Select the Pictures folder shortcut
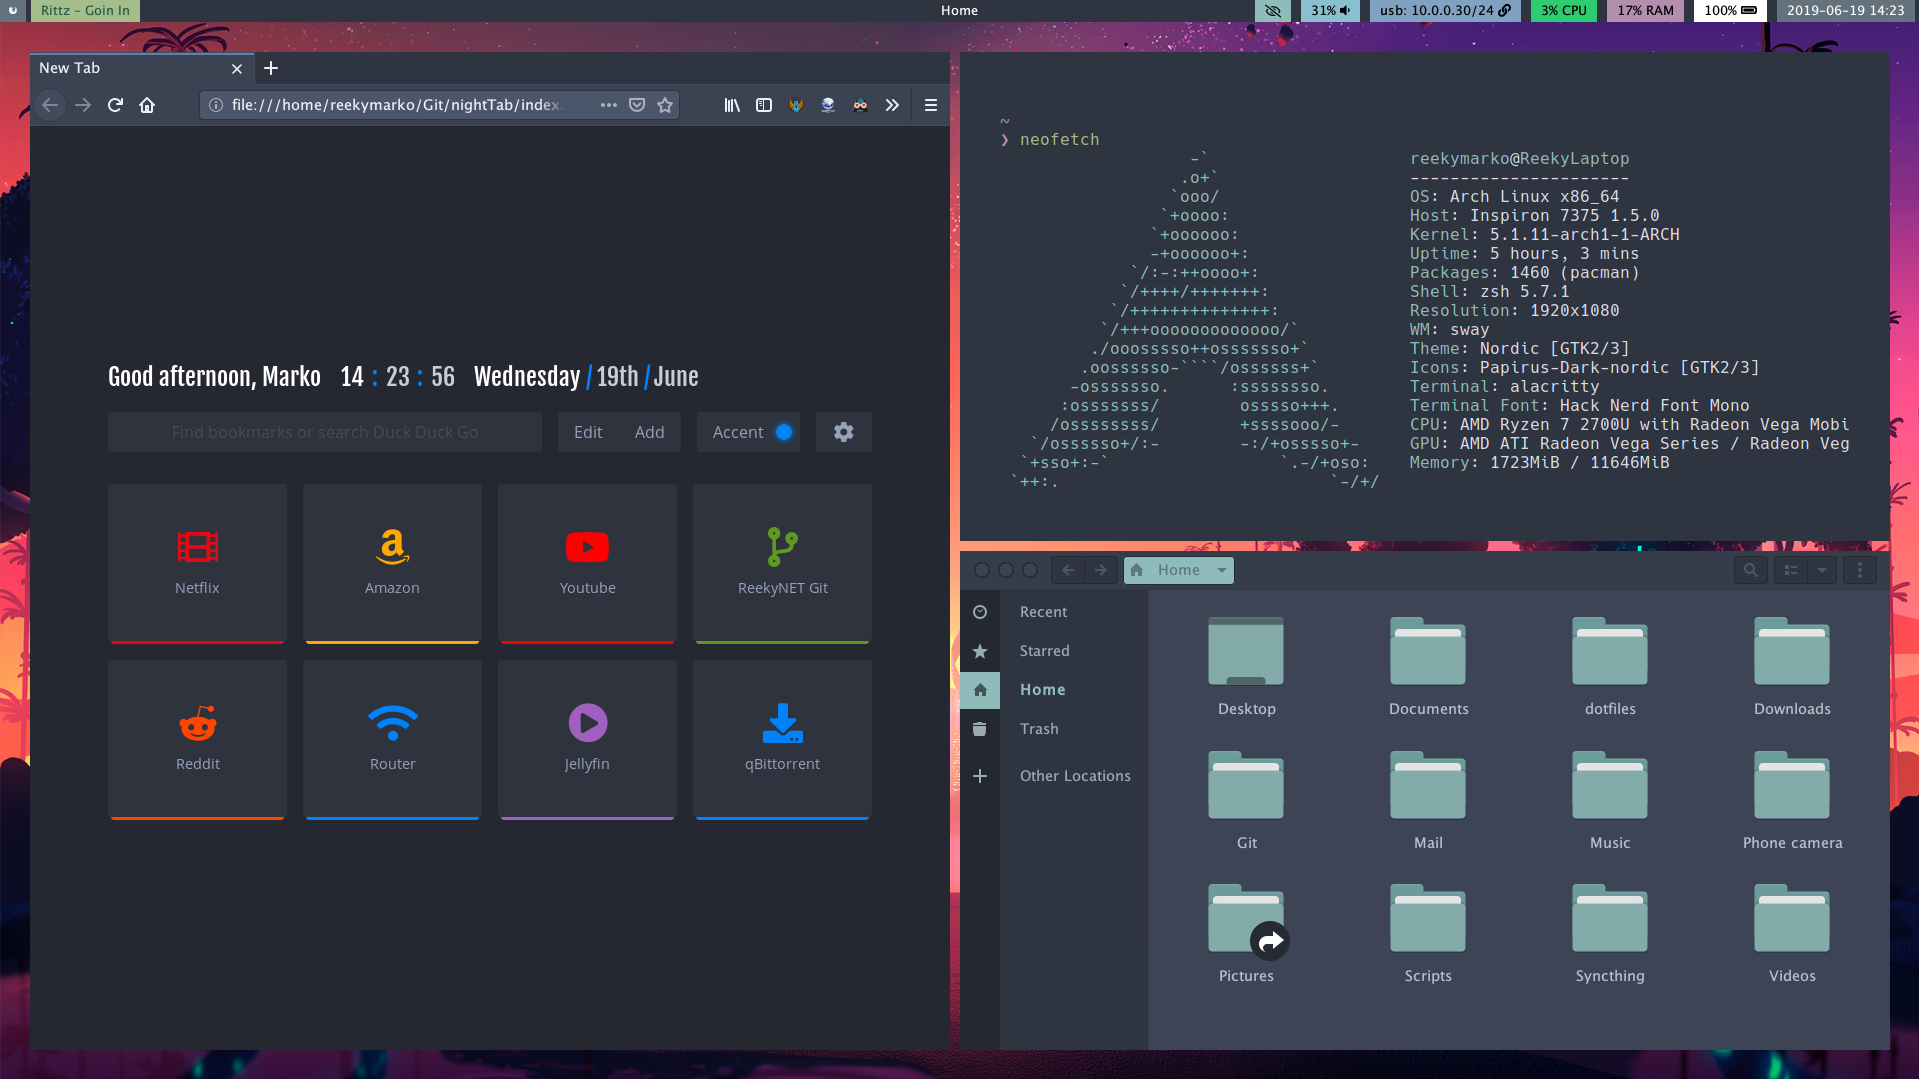Screen dimensions: 1919x1079 [x=1246, y=934]
